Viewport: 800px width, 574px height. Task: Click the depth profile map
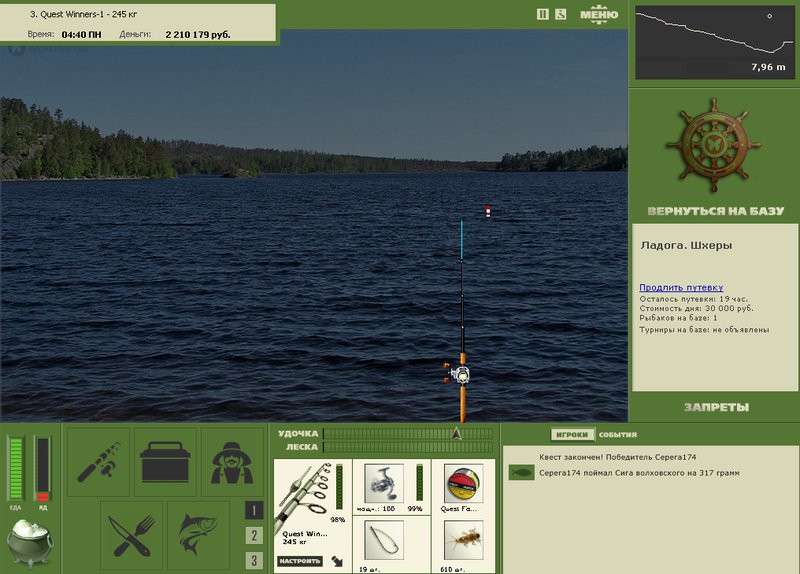(715, 43)
